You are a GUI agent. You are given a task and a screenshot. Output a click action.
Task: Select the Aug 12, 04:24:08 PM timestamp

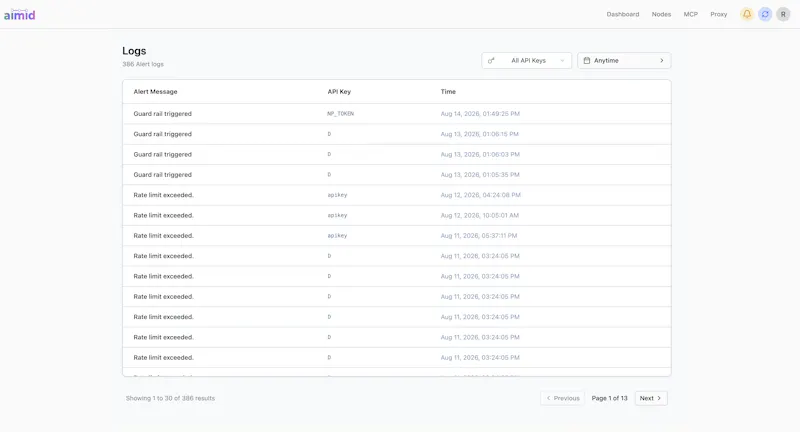(481, 195)
